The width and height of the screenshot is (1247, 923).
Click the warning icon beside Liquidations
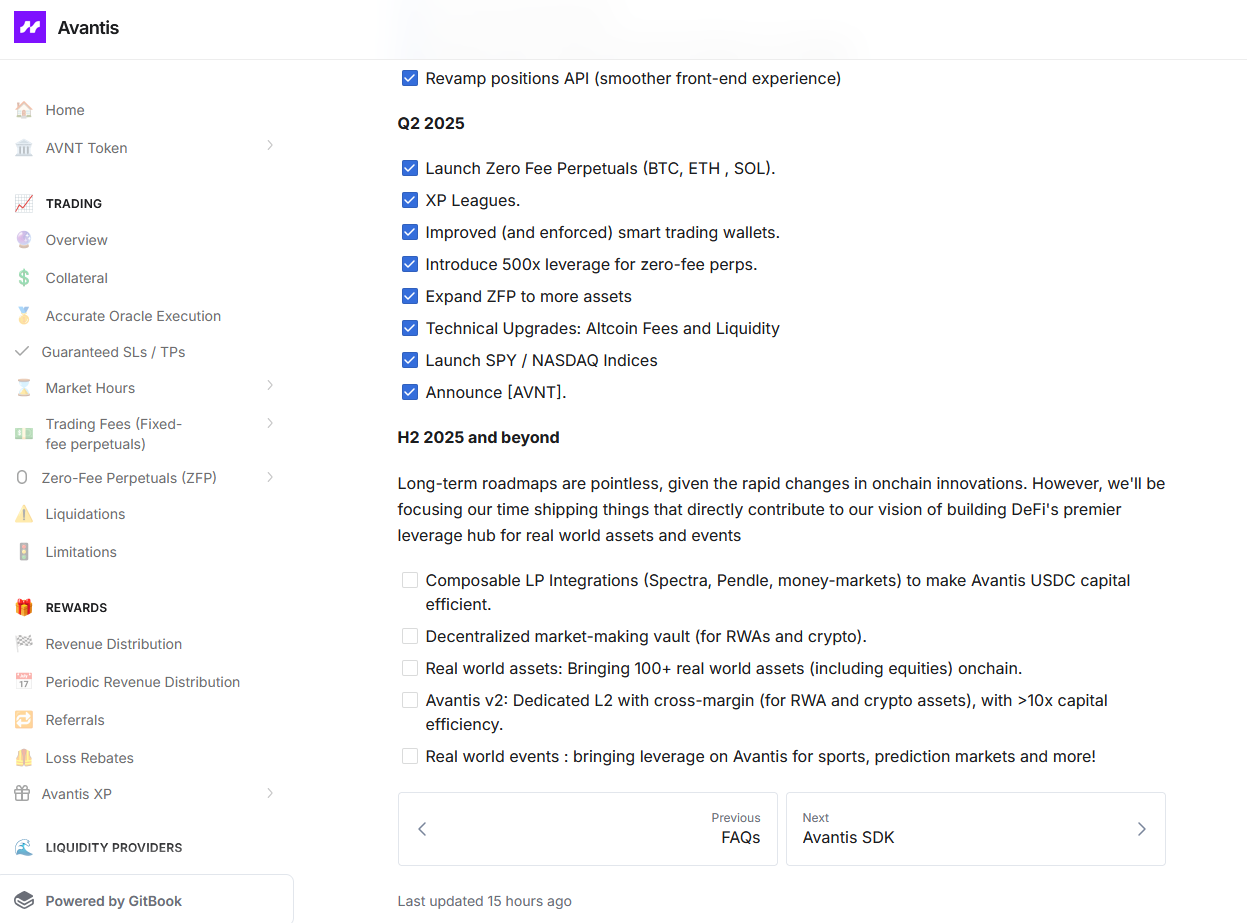tap(24, 514)
